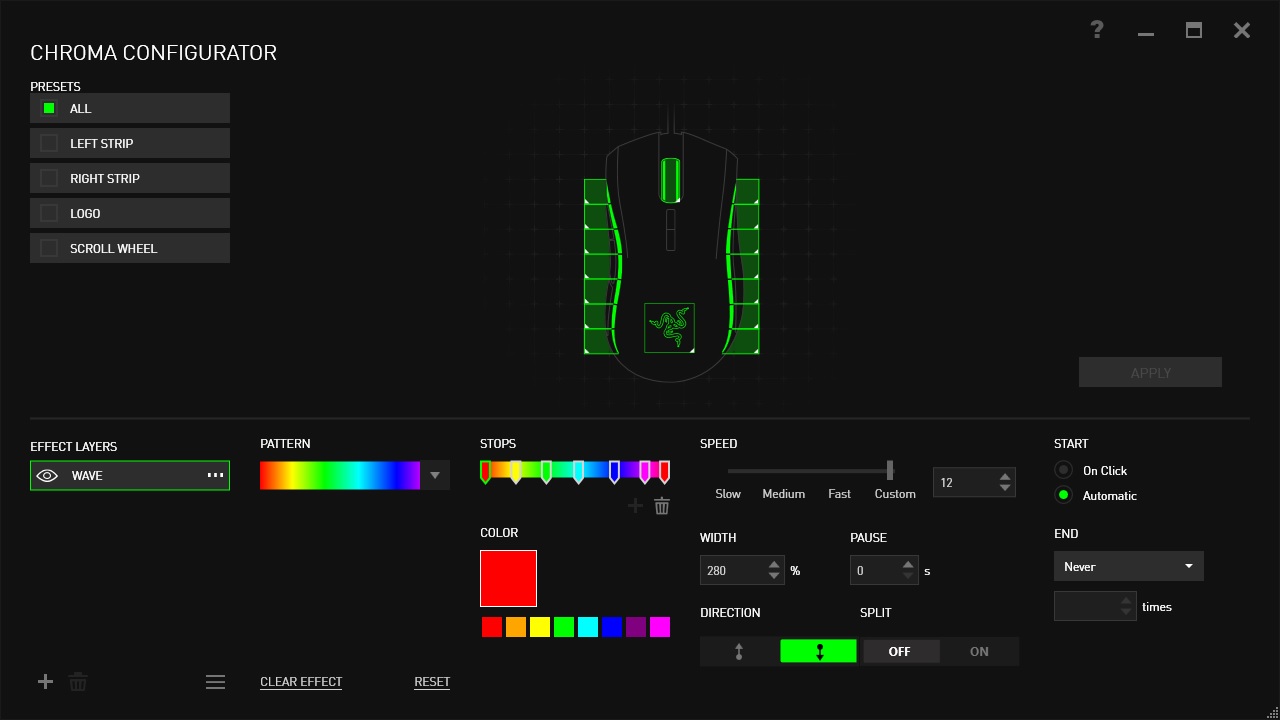Image resolution: width=1280 pixels, height=720 pixels.
Task: Toggle visibility of the WAVE layer
Action: 47,476
